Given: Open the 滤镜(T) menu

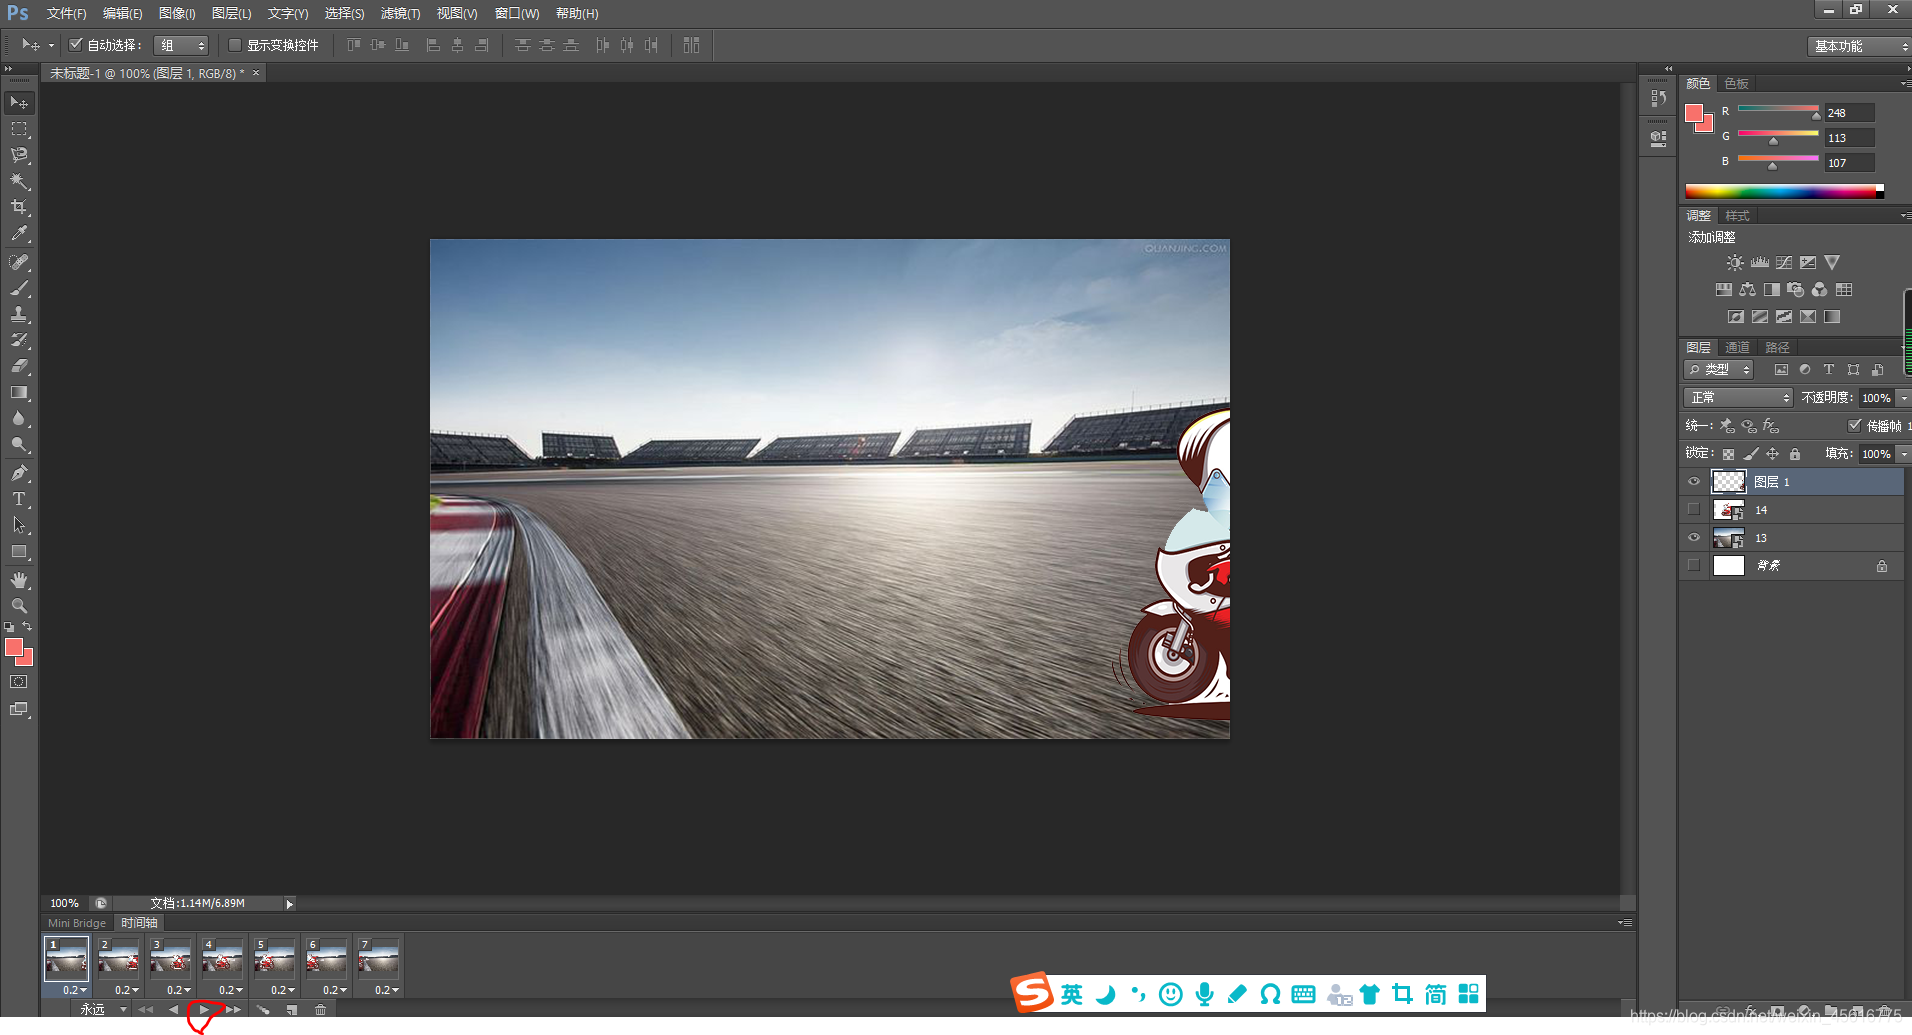Looking at the screenshot, I should pos(400,13).
